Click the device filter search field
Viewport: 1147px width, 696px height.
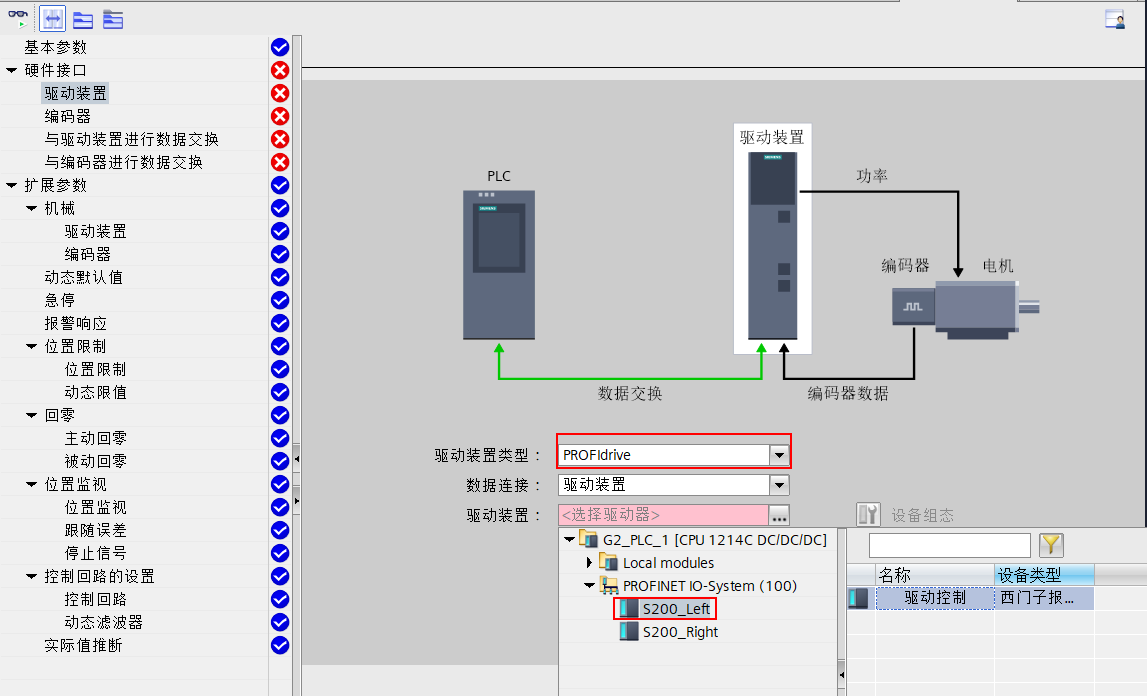click(950, 545)
